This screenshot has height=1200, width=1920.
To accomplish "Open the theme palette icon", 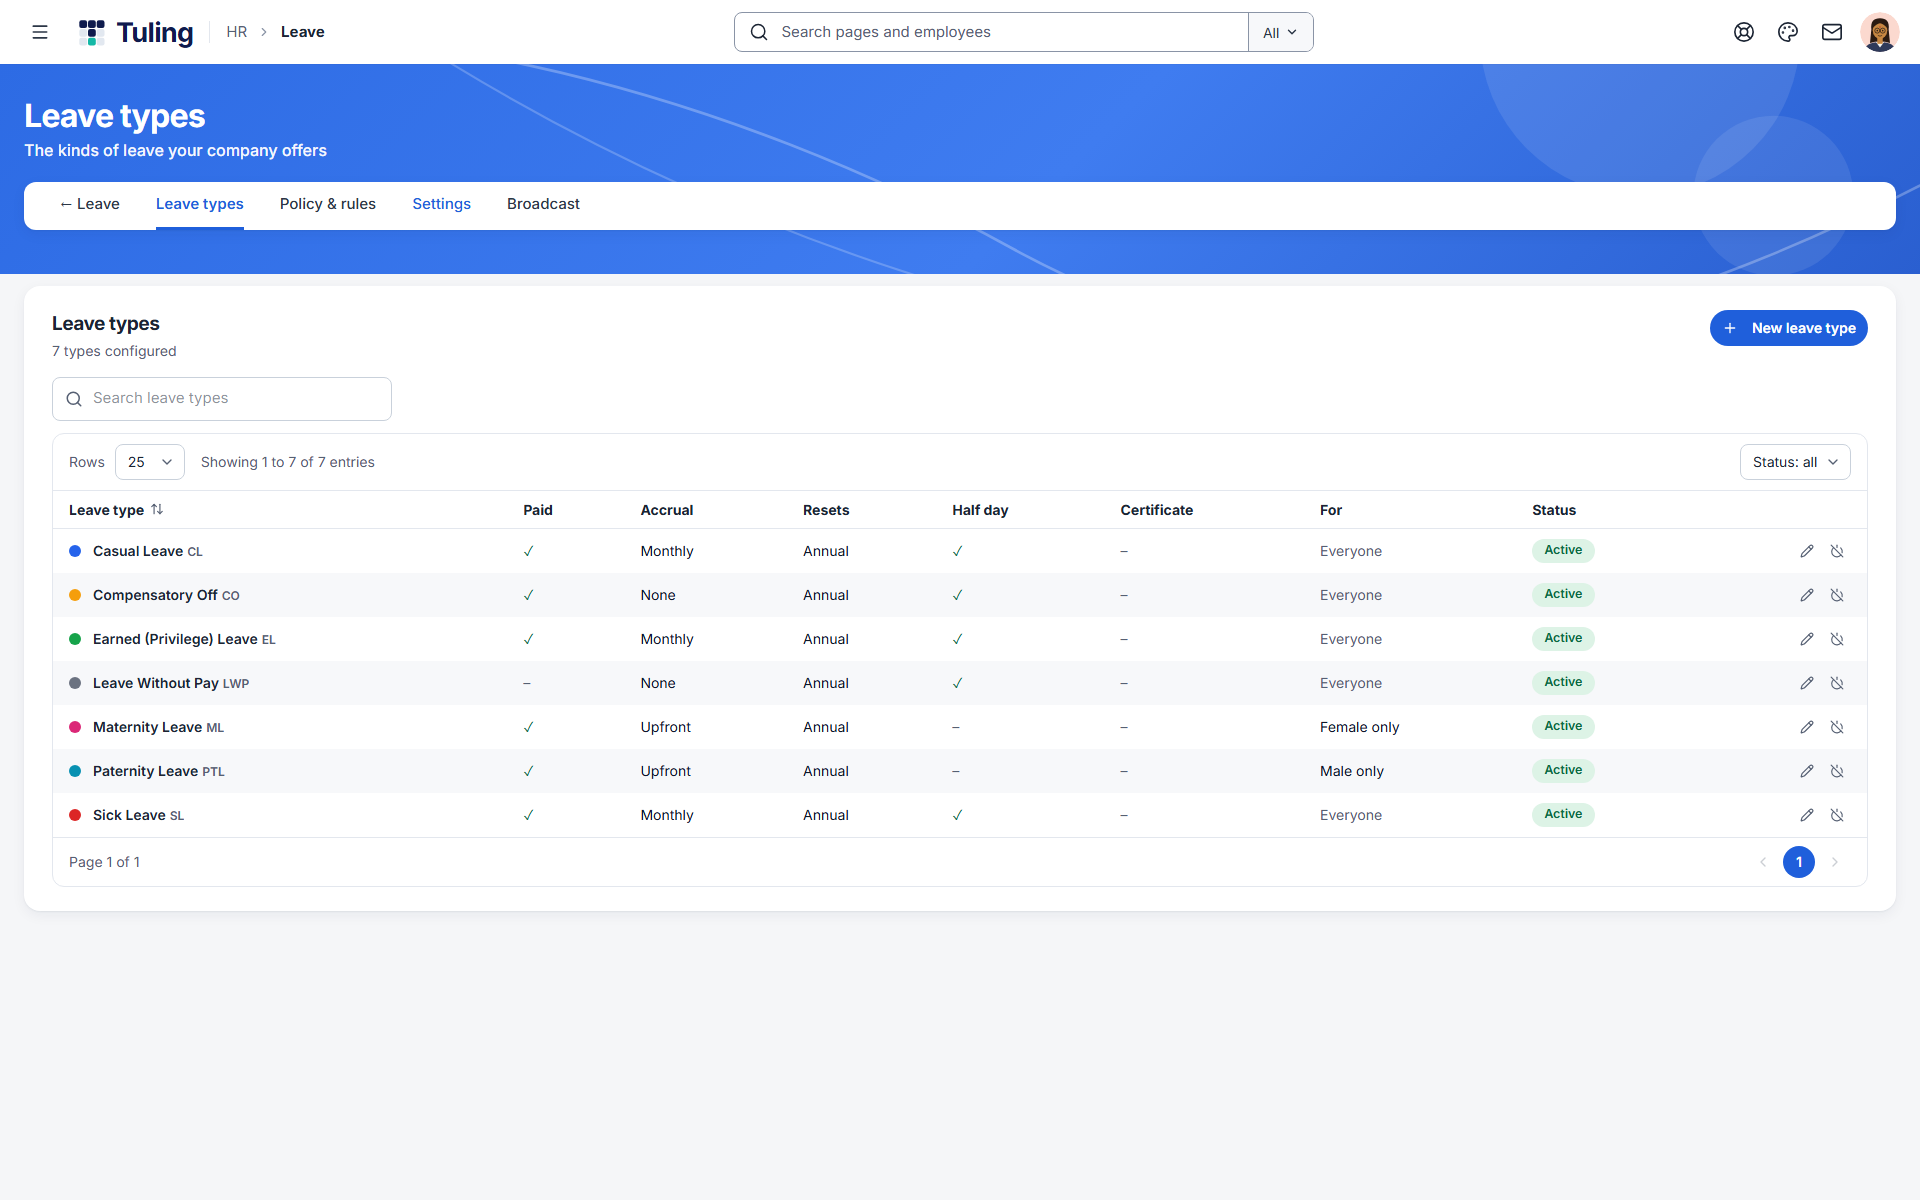I will (1788, 32).
